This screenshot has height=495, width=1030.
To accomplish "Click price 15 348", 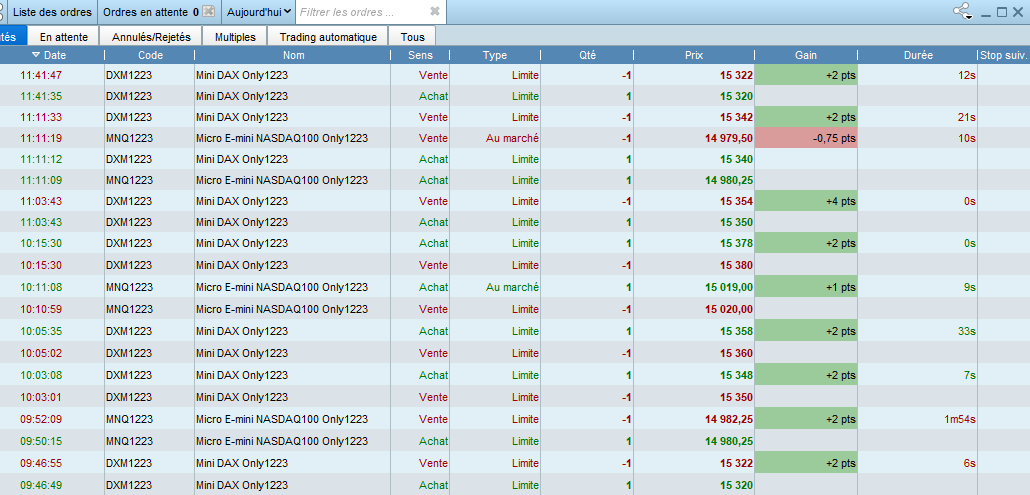I will point(736,375).
